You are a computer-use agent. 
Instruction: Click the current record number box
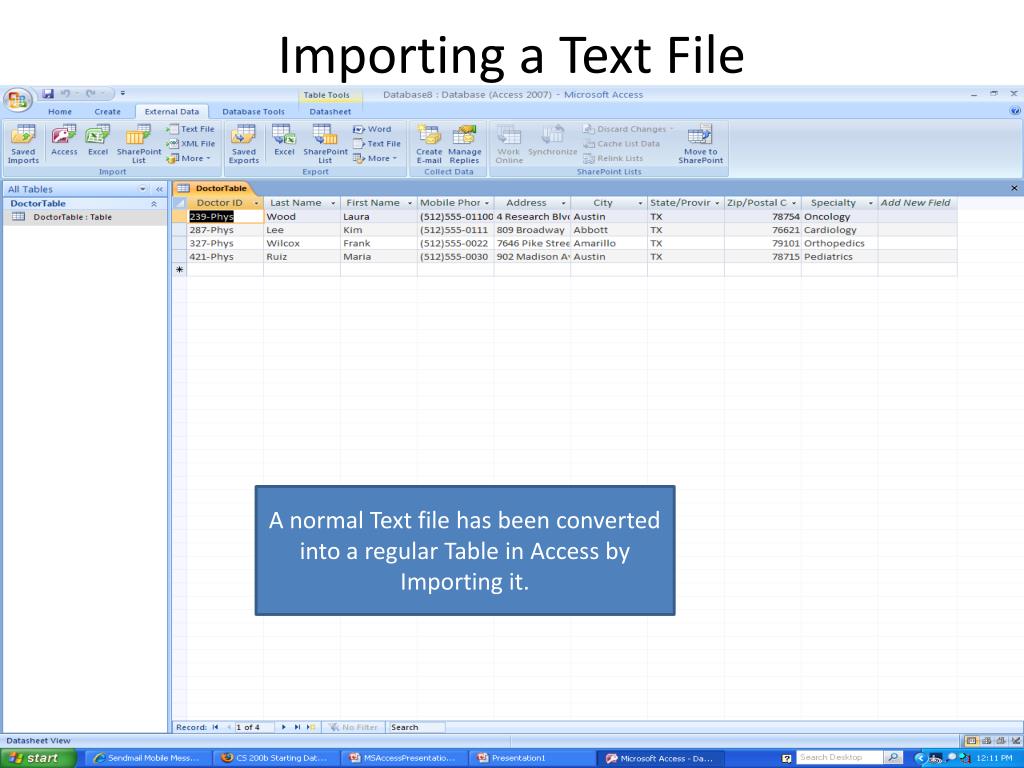click(253, 727)
